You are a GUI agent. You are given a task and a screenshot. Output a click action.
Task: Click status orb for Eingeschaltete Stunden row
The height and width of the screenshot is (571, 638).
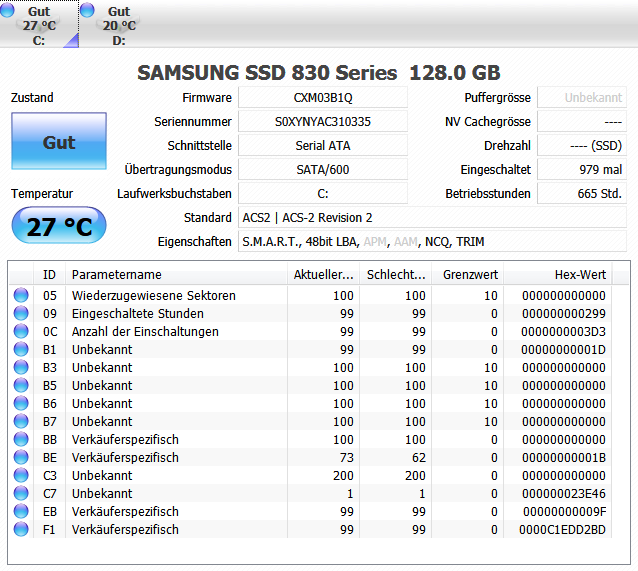click(x=21, y=314)
